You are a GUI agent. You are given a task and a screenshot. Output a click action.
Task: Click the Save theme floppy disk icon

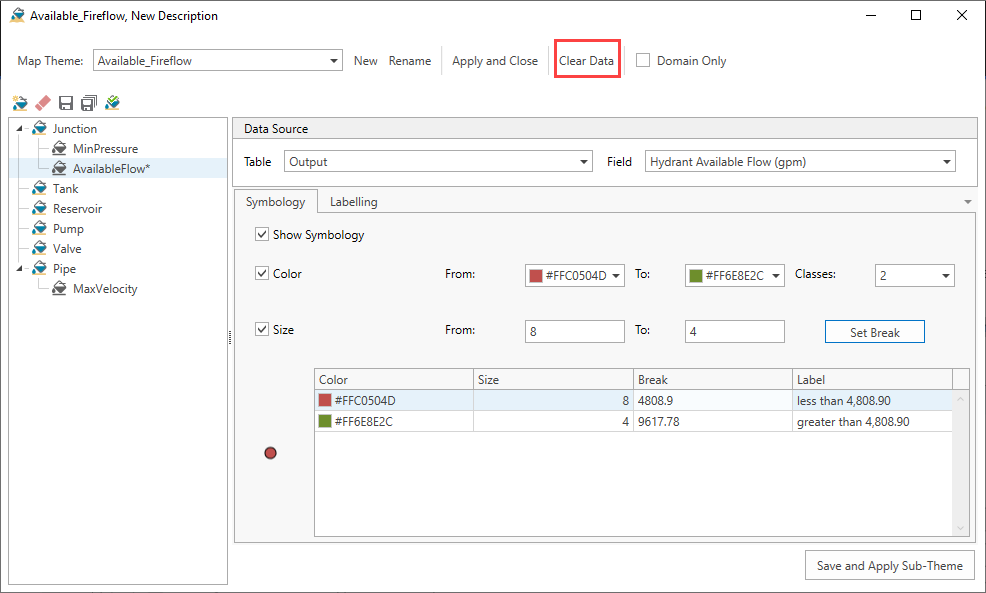[x=64, y=102]
